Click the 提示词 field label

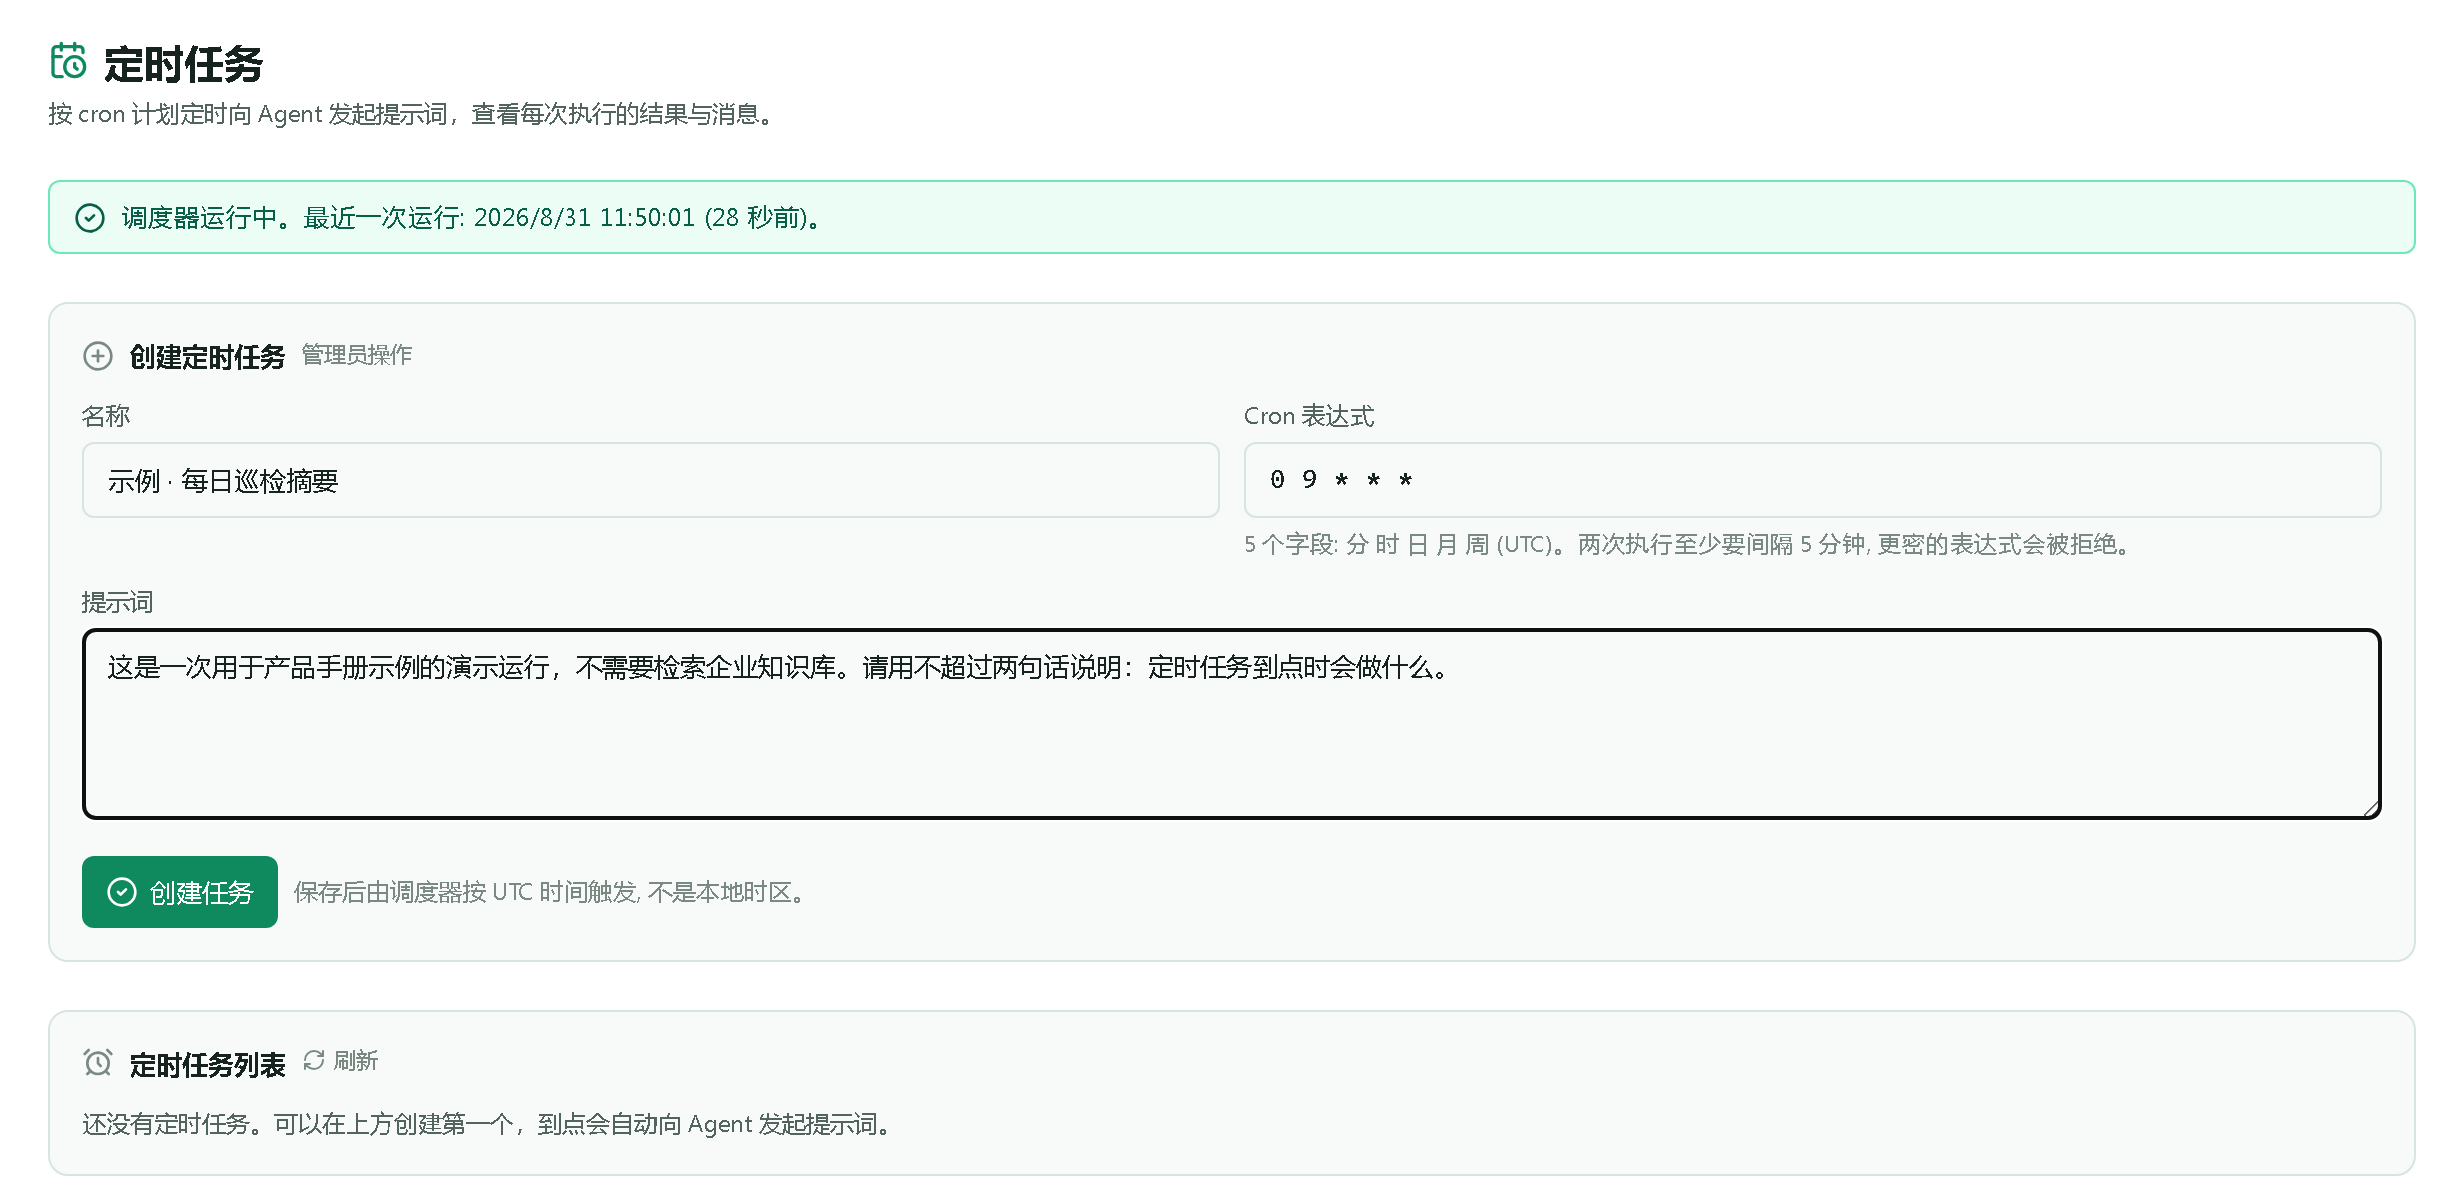117,602
